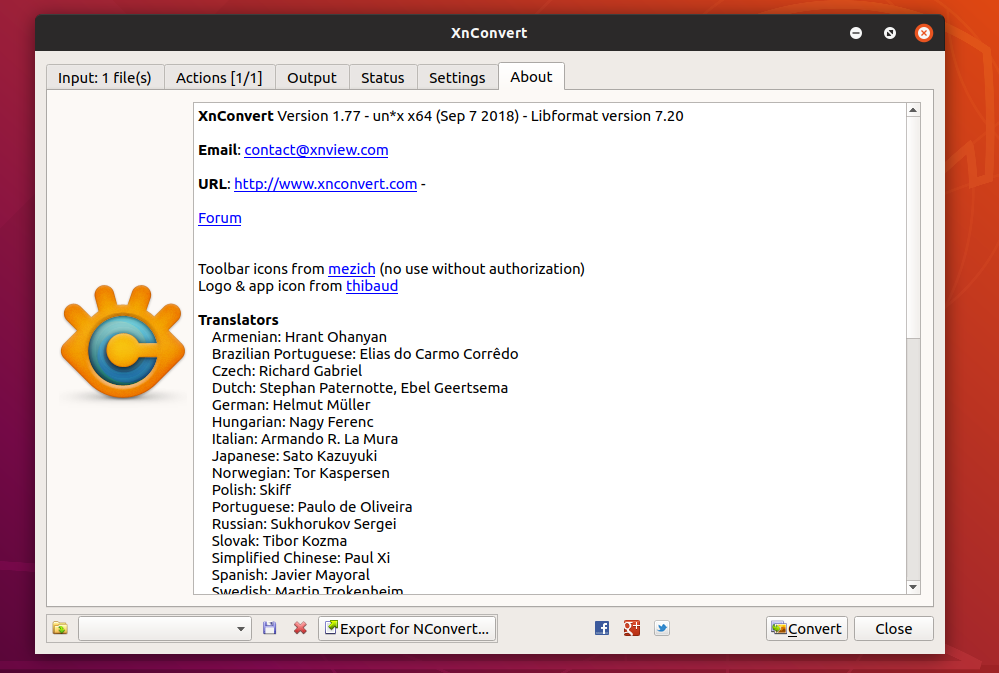
Task: Maximize the XnConvert window
Action: 890,33
